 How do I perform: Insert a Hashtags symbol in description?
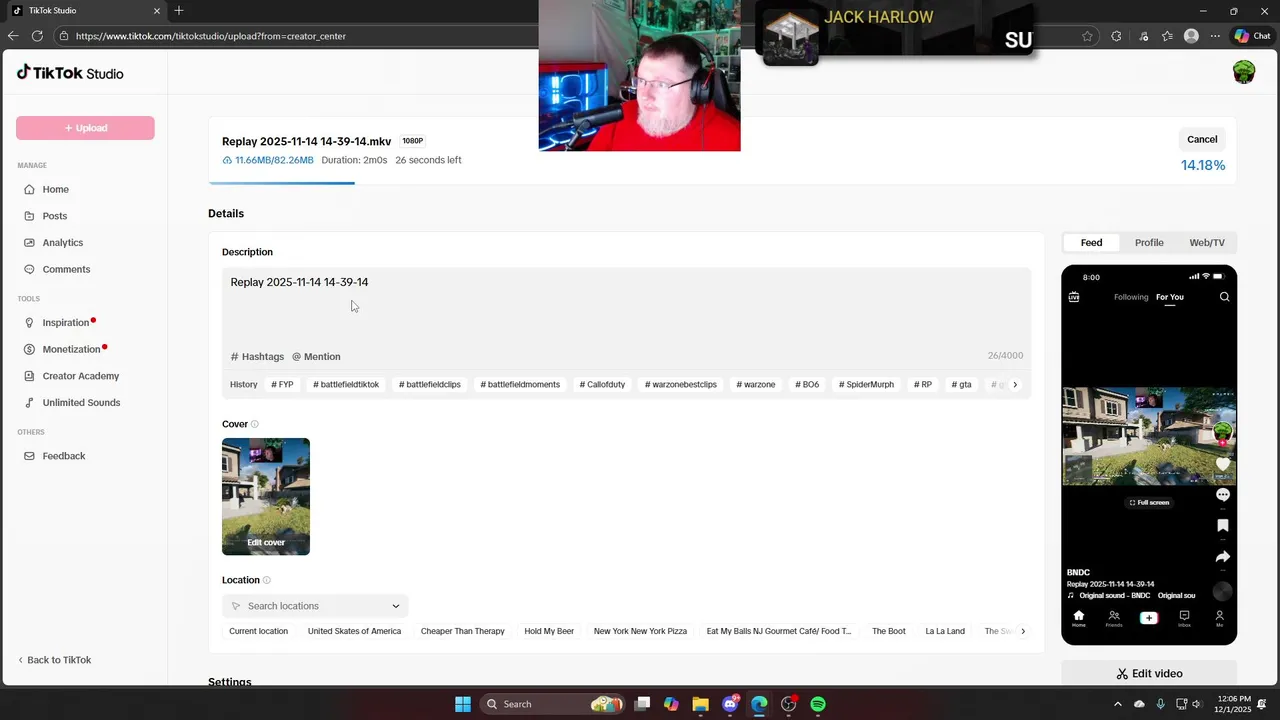(x=257, y=356)
